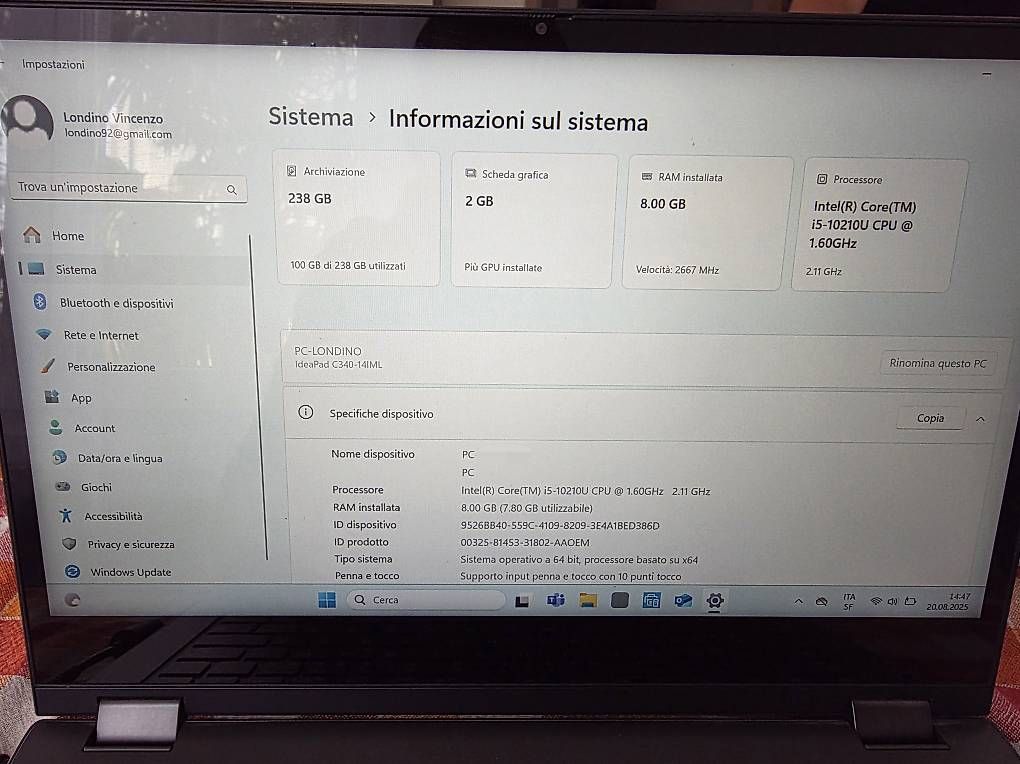Open File Explorer from the taskbar

(x=588, y=600)
